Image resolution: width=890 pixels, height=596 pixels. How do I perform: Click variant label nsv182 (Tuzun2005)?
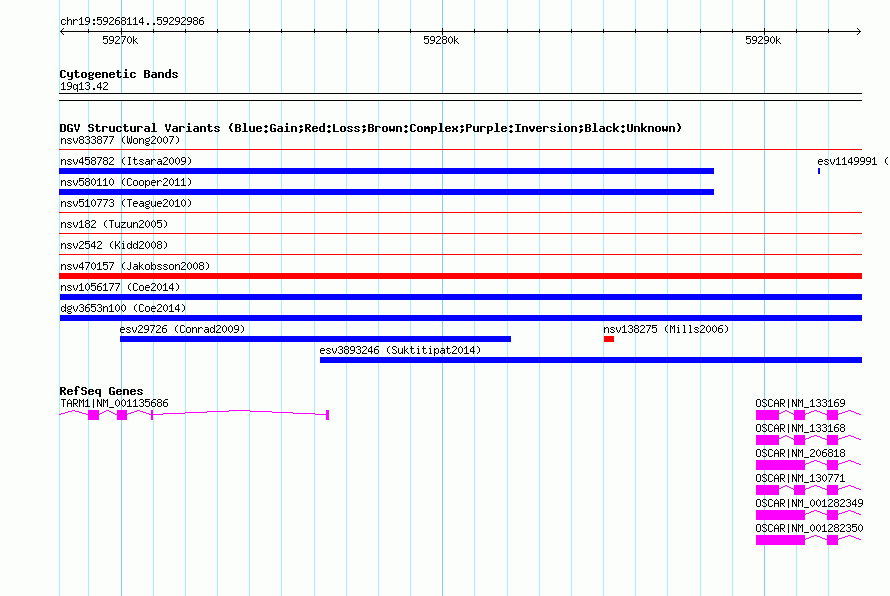pyautogui.click(x=114, y=224)
